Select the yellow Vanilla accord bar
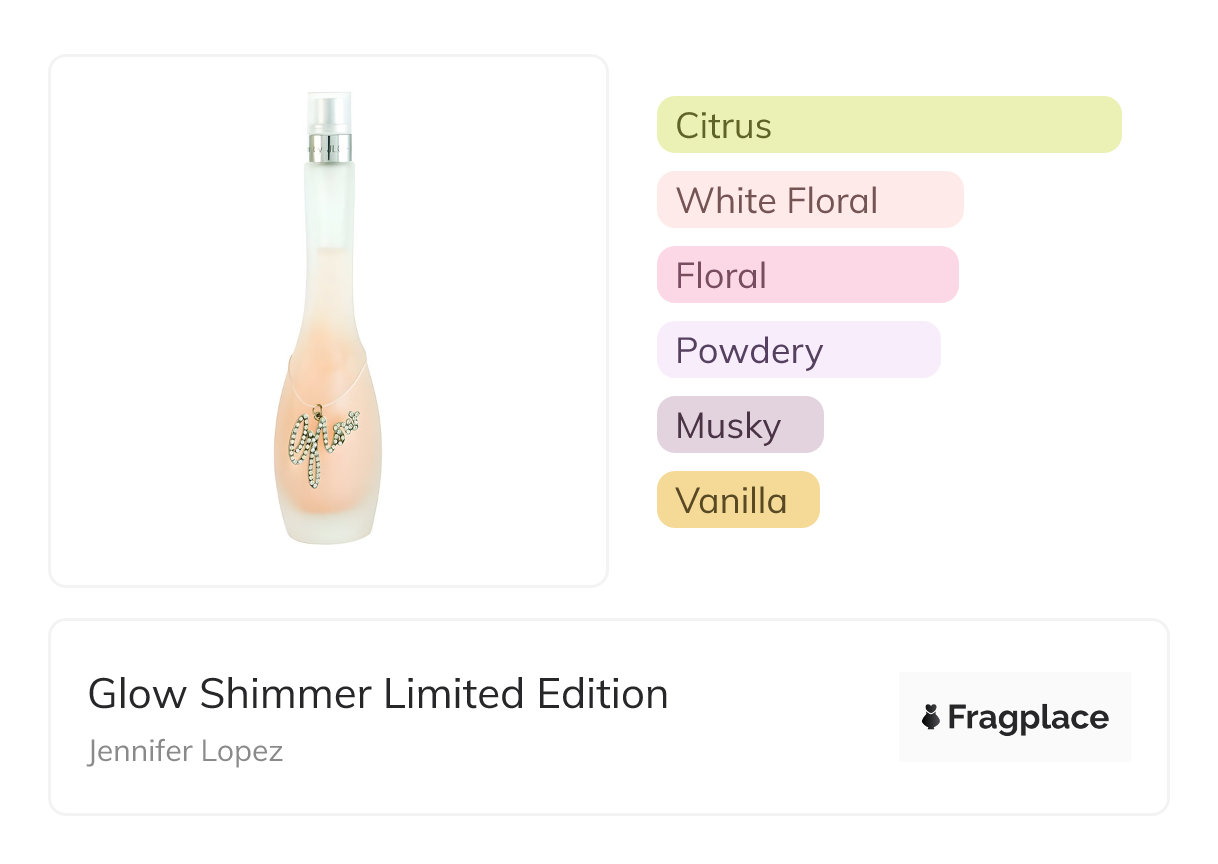This screenshot has height=864, width=1218. 738,500
